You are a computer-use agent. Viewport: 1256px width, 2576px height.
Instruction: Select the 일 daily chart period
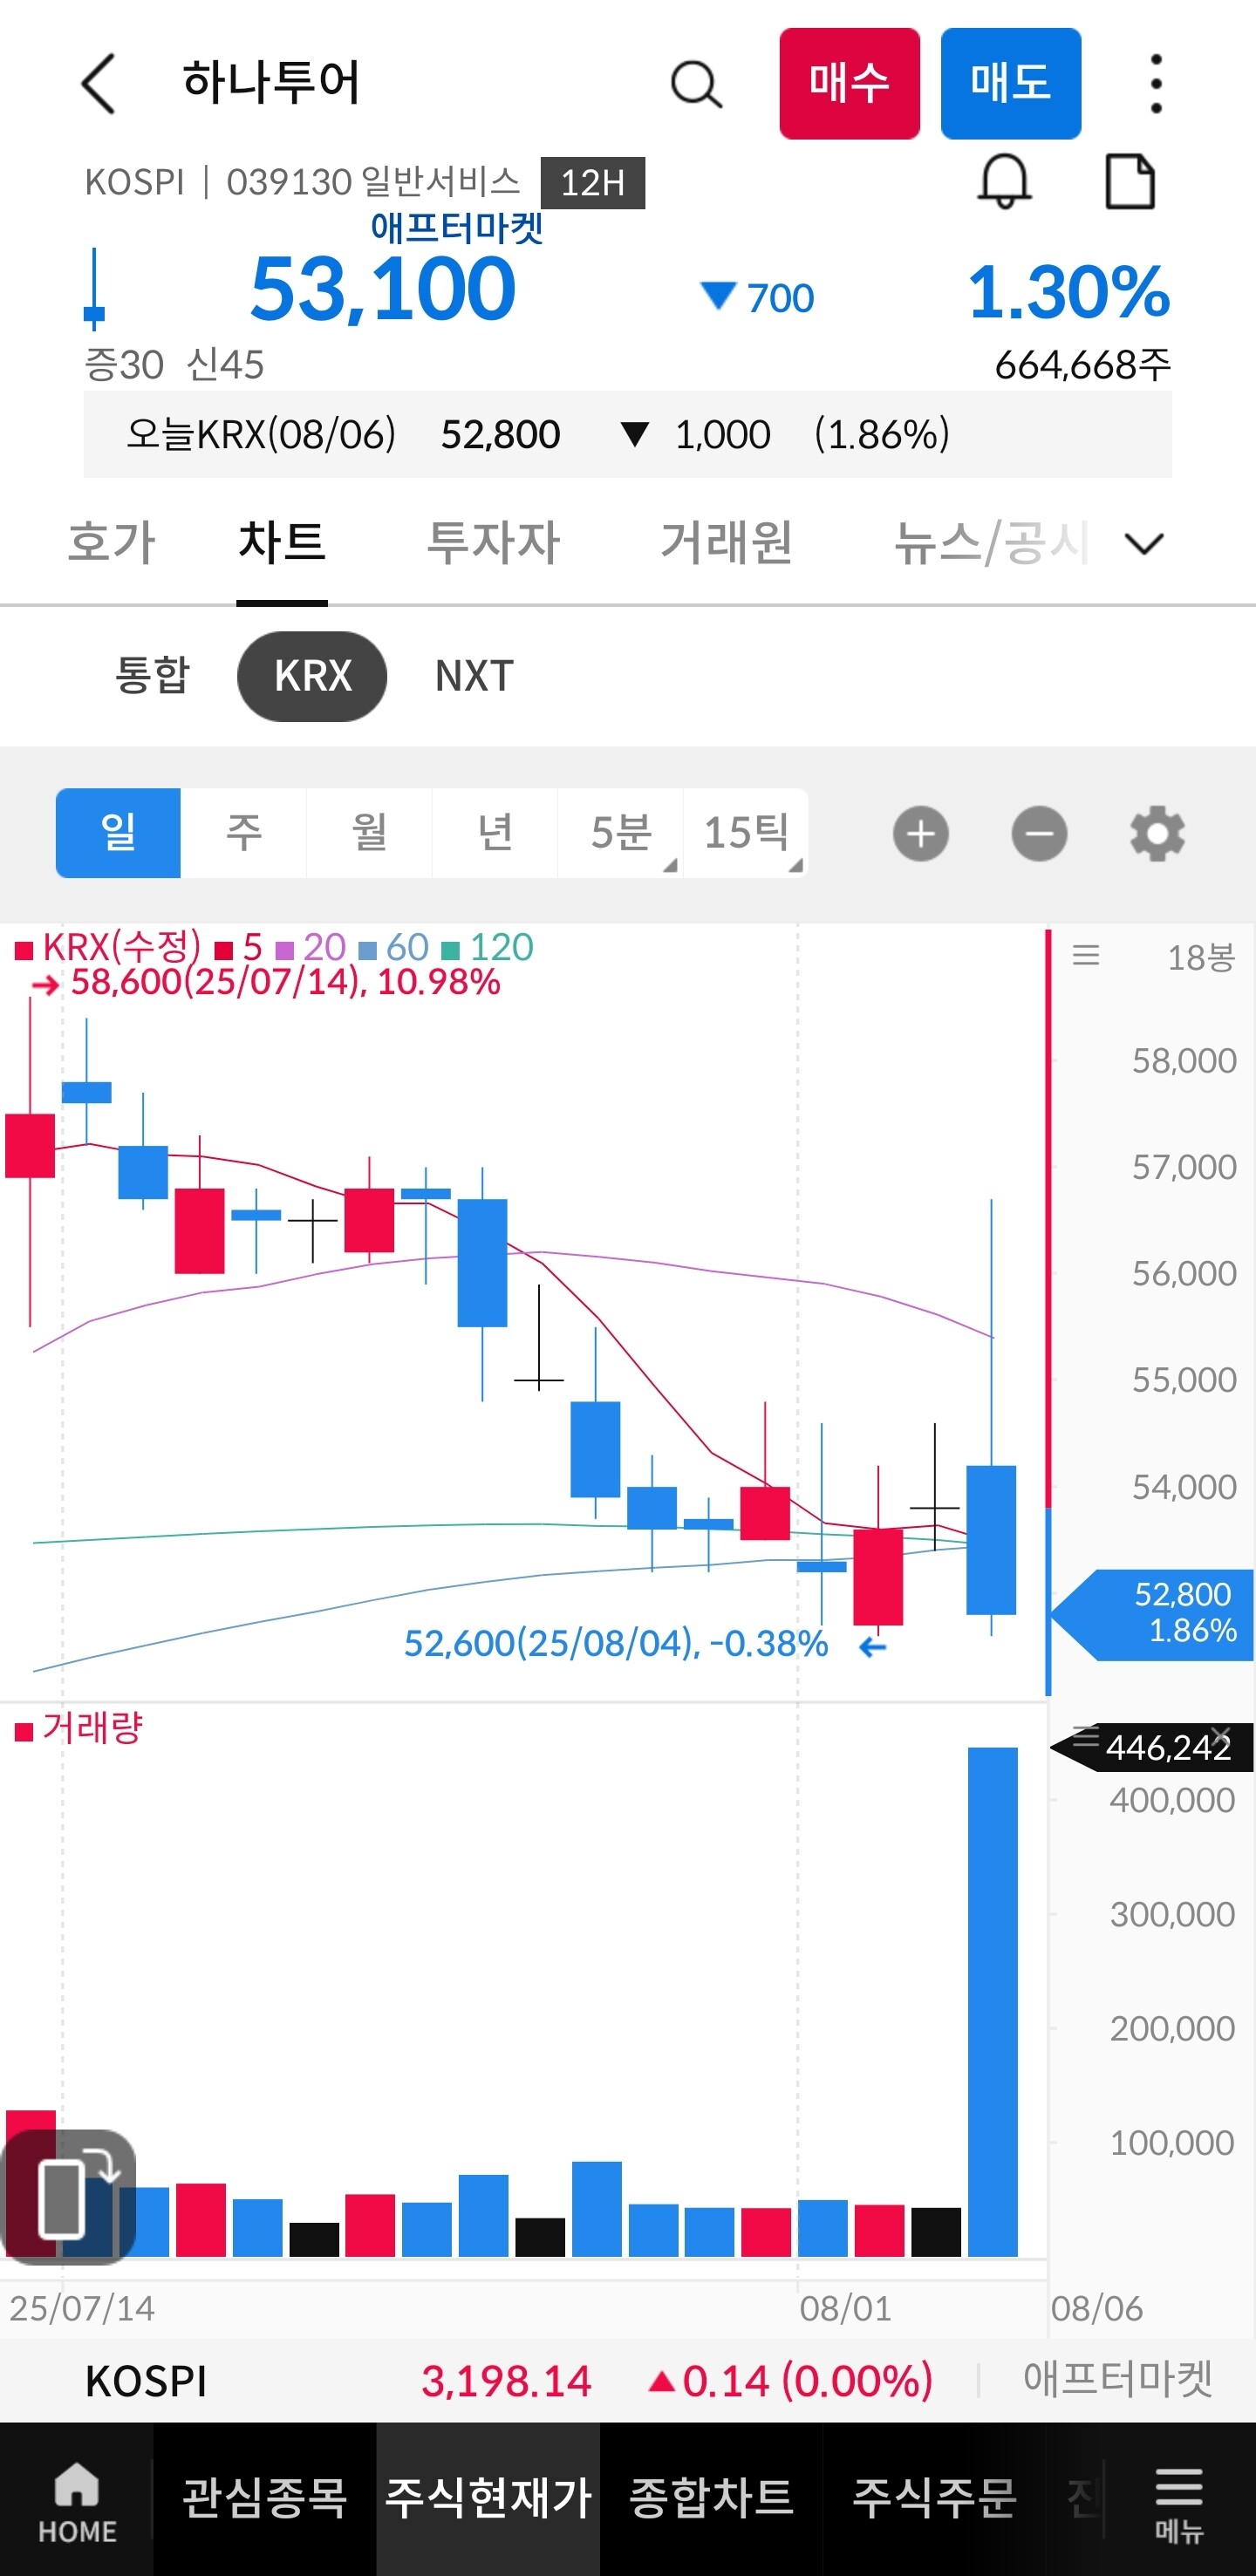[x=118, y=832]
